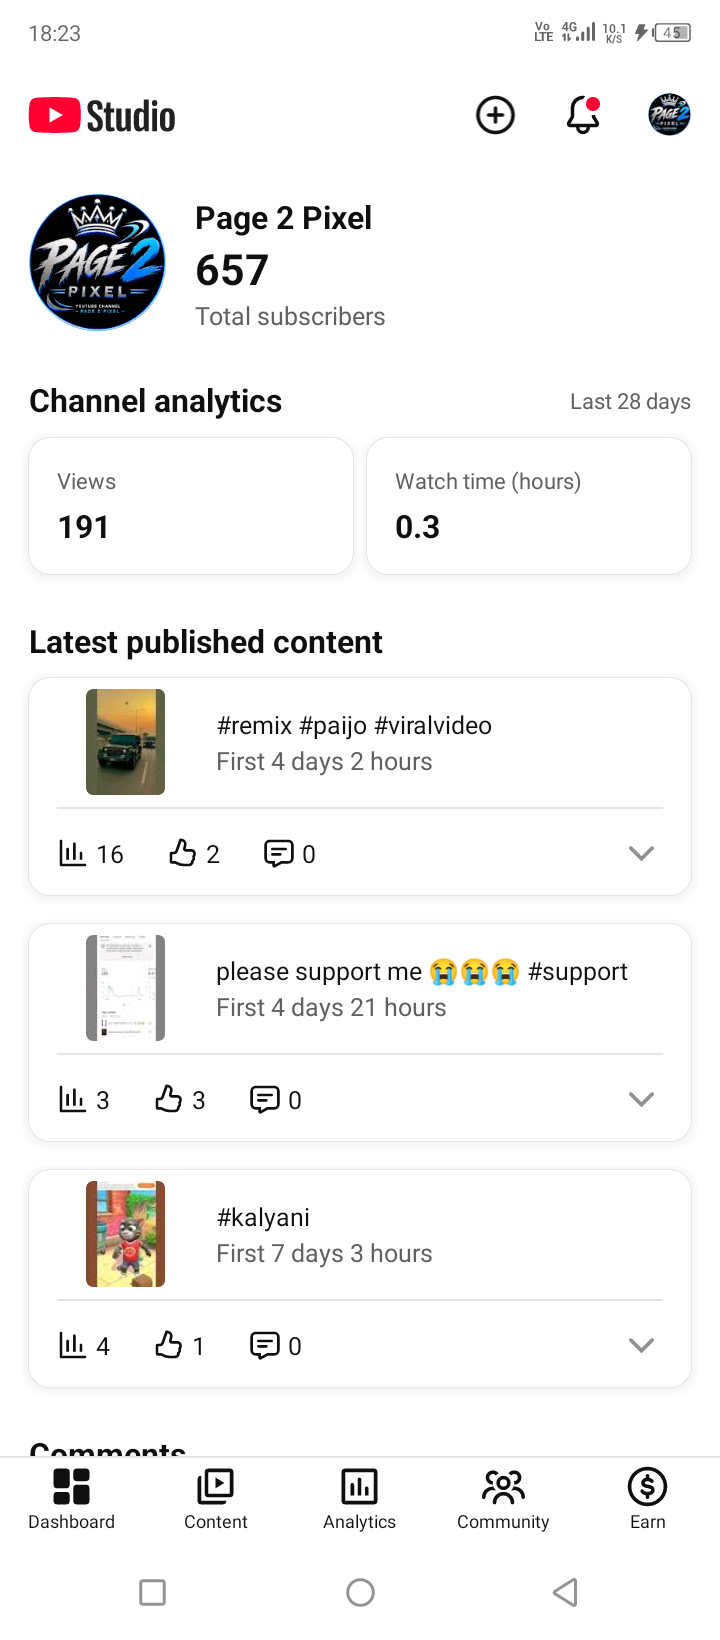
Task: Tap the YouTube Studio logo
Action: (102, 116)
